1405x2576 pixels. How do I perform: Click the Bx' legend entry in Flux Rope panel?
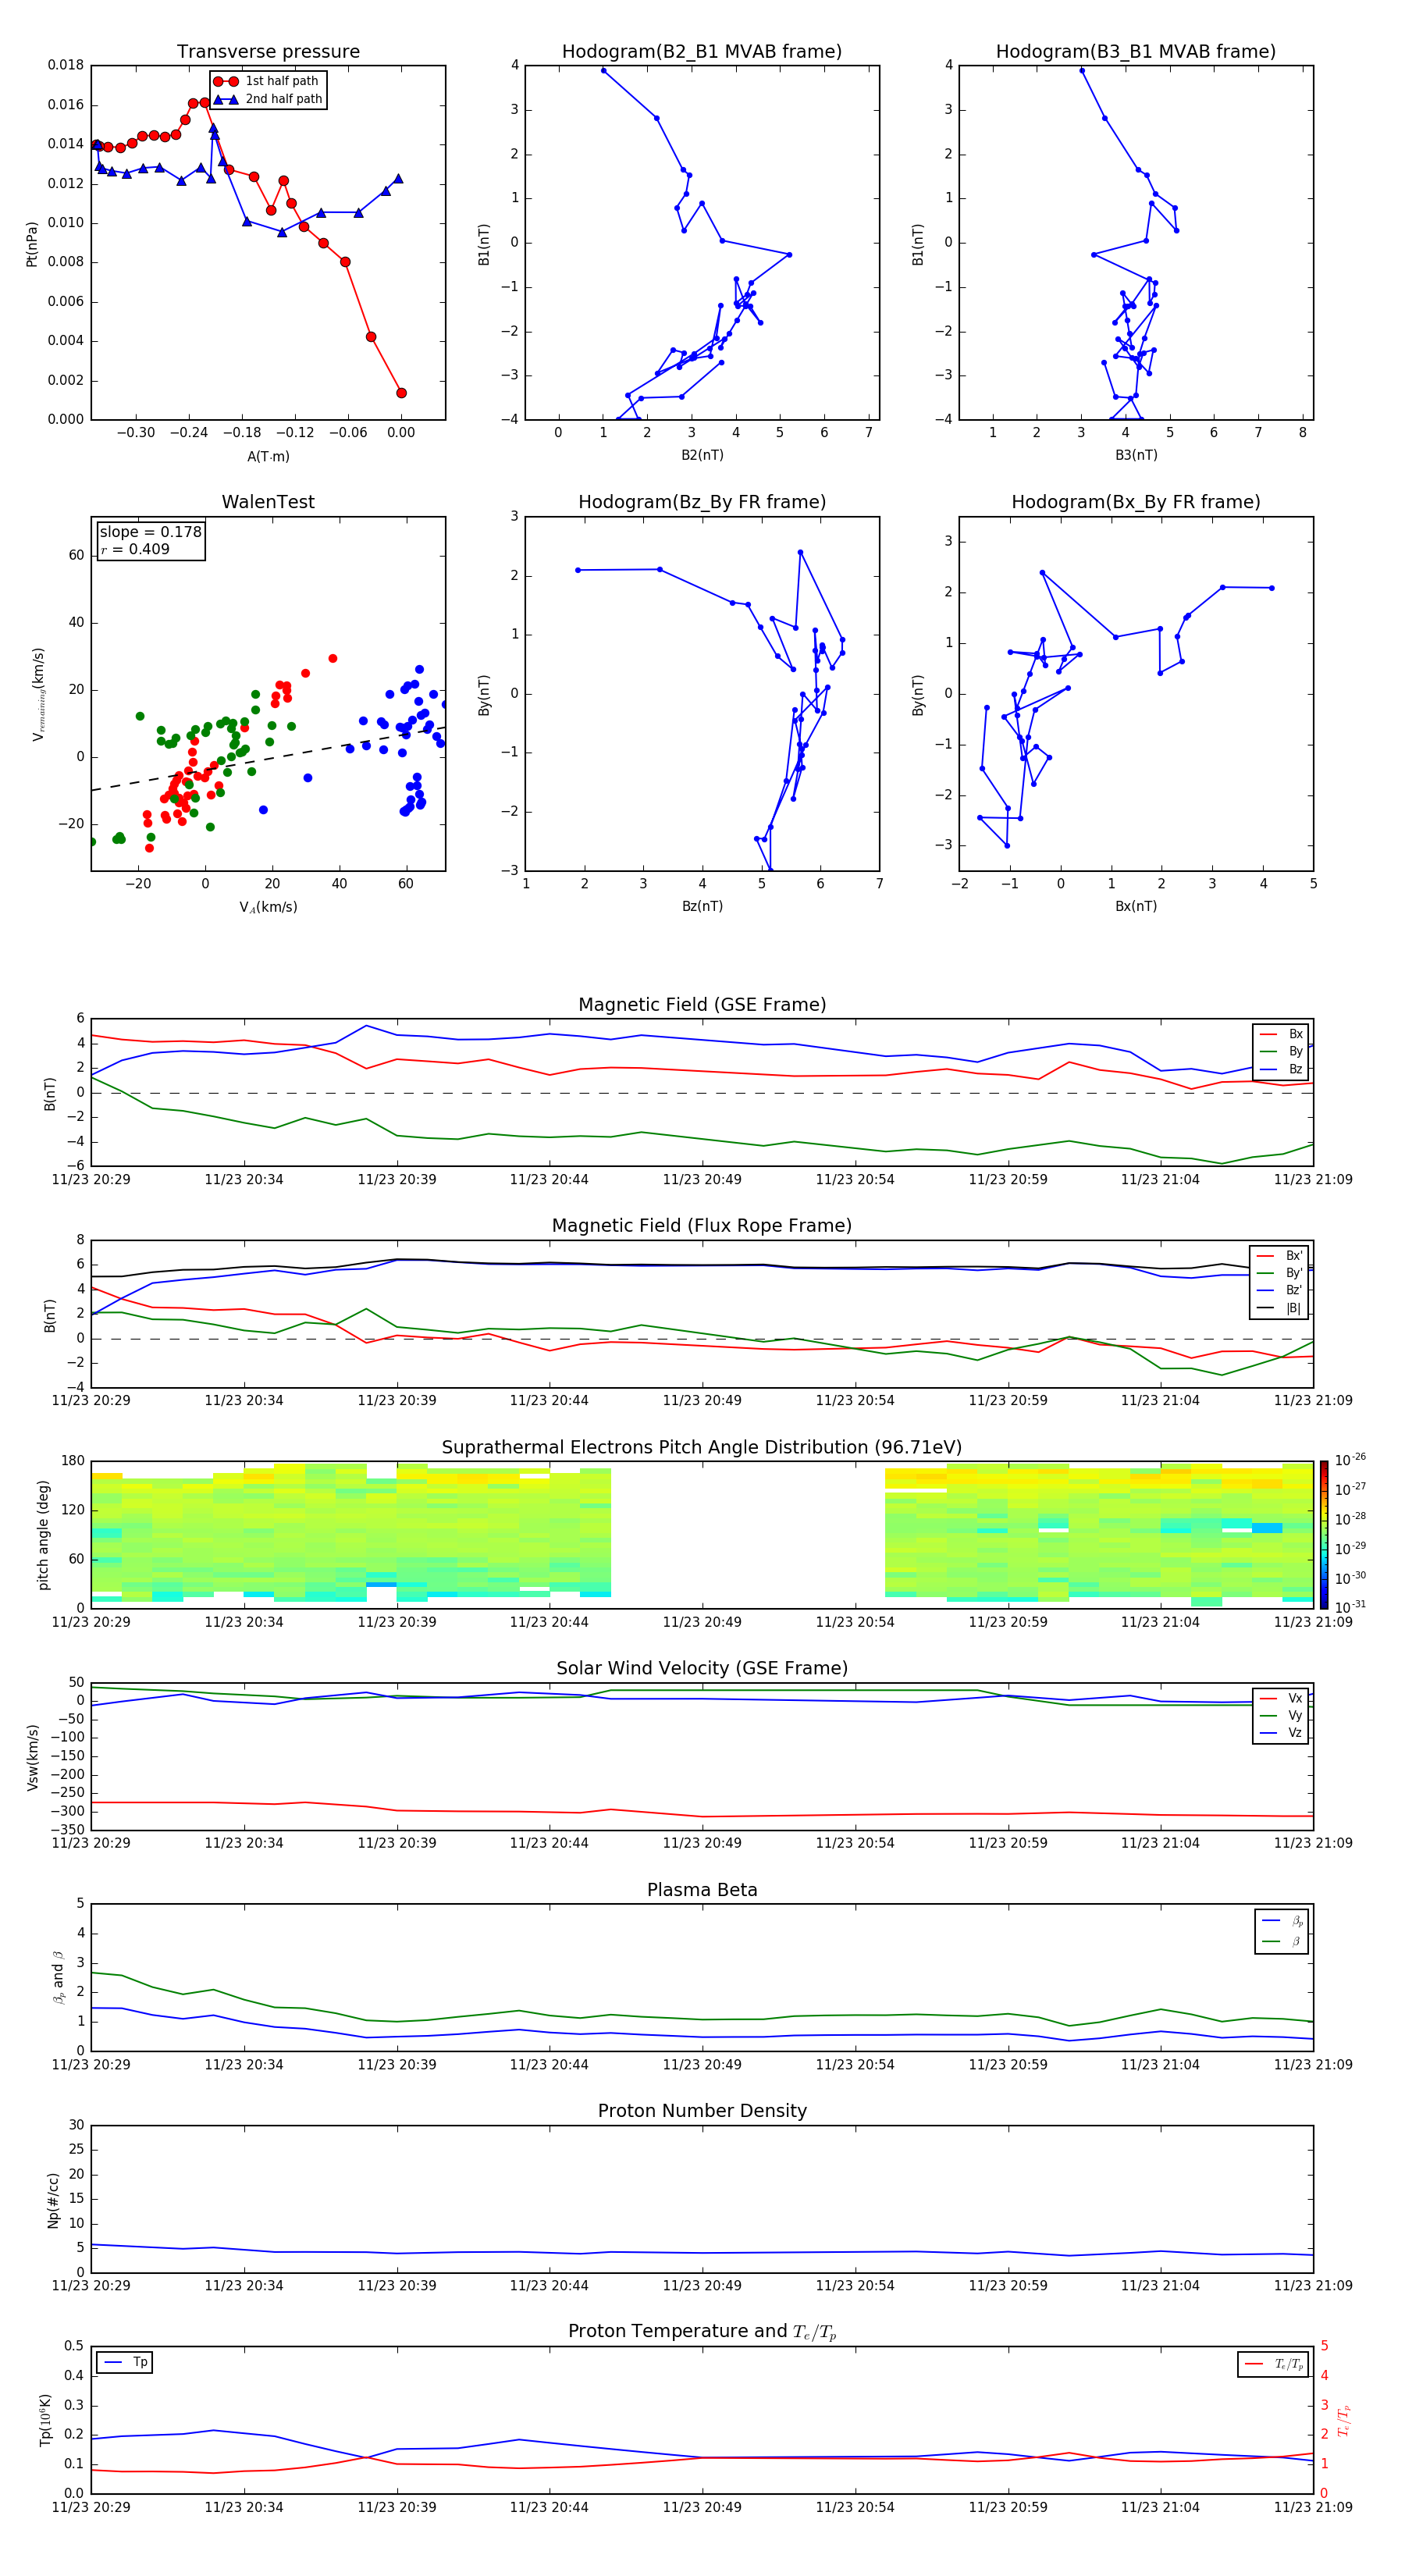click(x=1279, y=1256)
